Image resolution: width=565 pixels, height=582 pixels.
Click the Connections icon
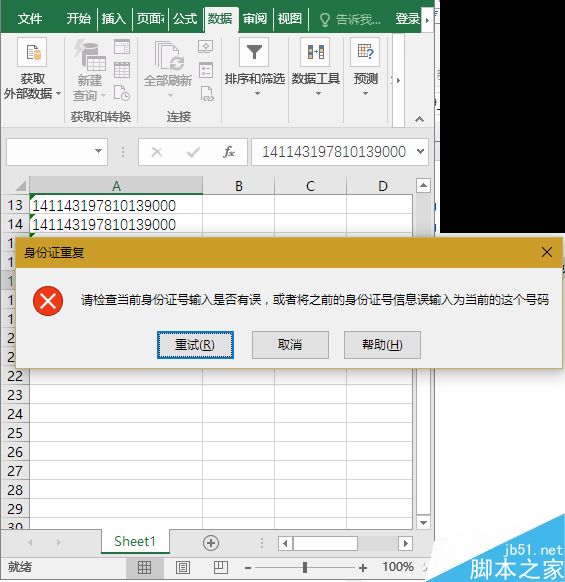point(206,47)
